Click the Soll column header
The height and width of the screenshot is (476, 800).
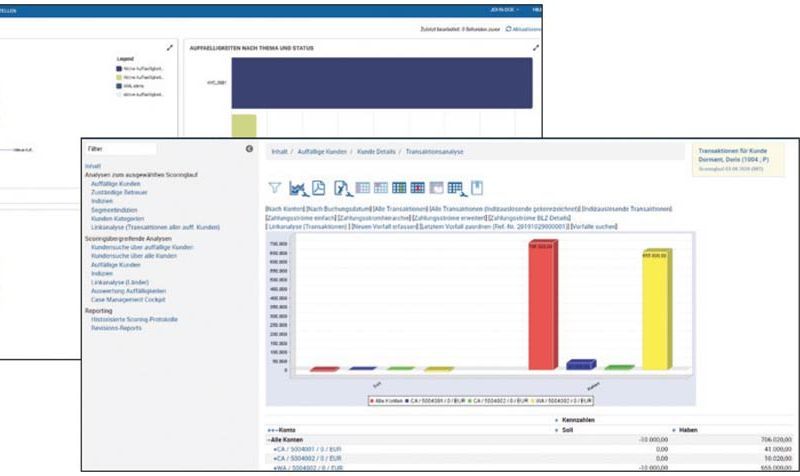click(x=567, y=430)
